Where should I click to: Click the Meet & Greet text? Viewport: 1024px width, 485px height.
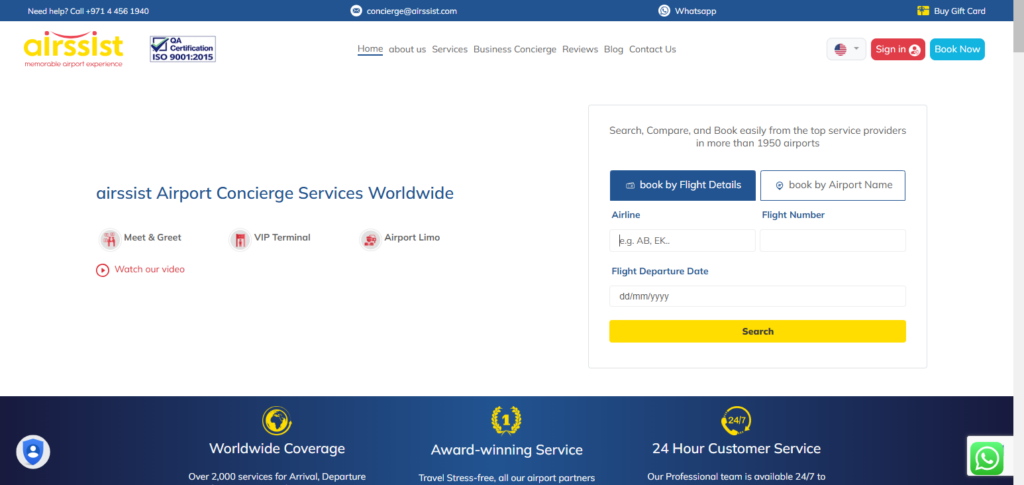coord(153,238)
